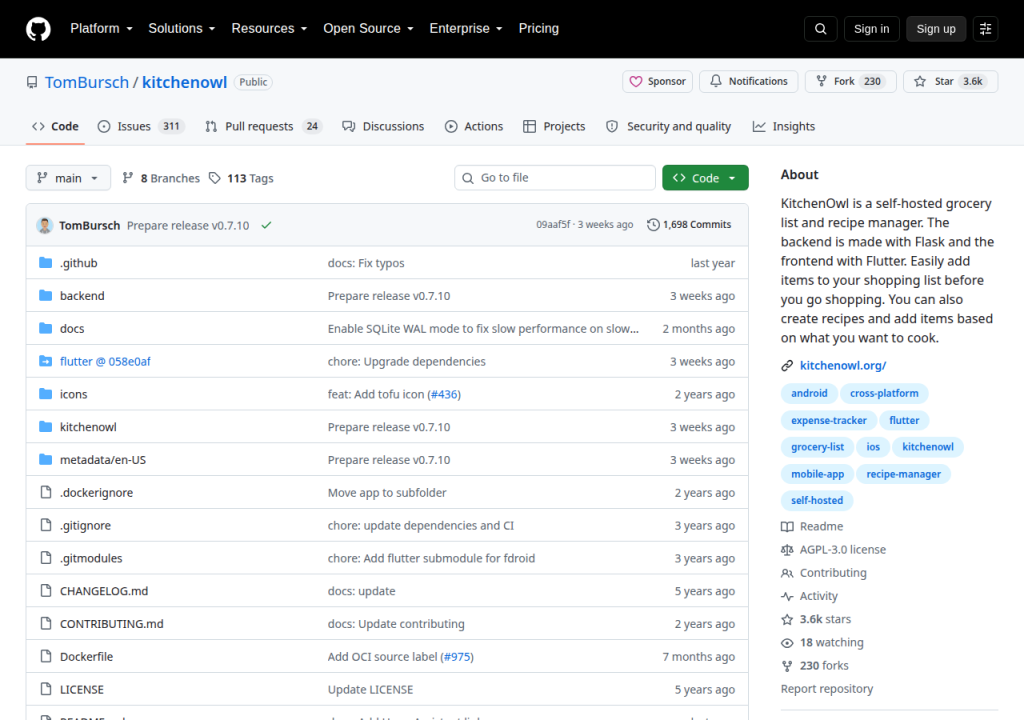Select the android topic tag
Viewport: 1024px width, 720px height.
click(809, 393)
